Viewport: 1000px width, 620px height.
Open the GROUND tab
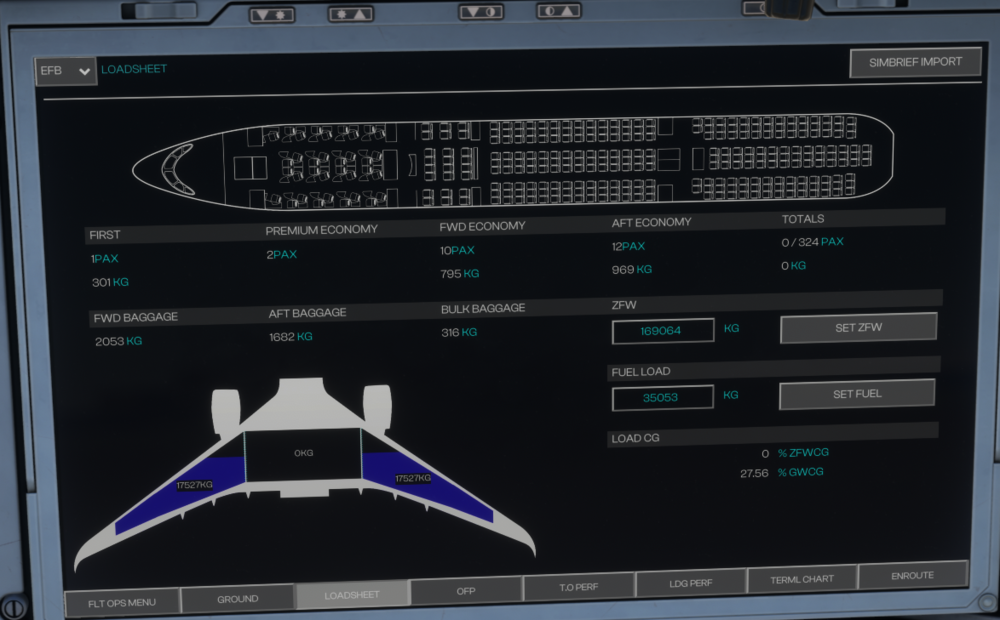pos(238,599)
